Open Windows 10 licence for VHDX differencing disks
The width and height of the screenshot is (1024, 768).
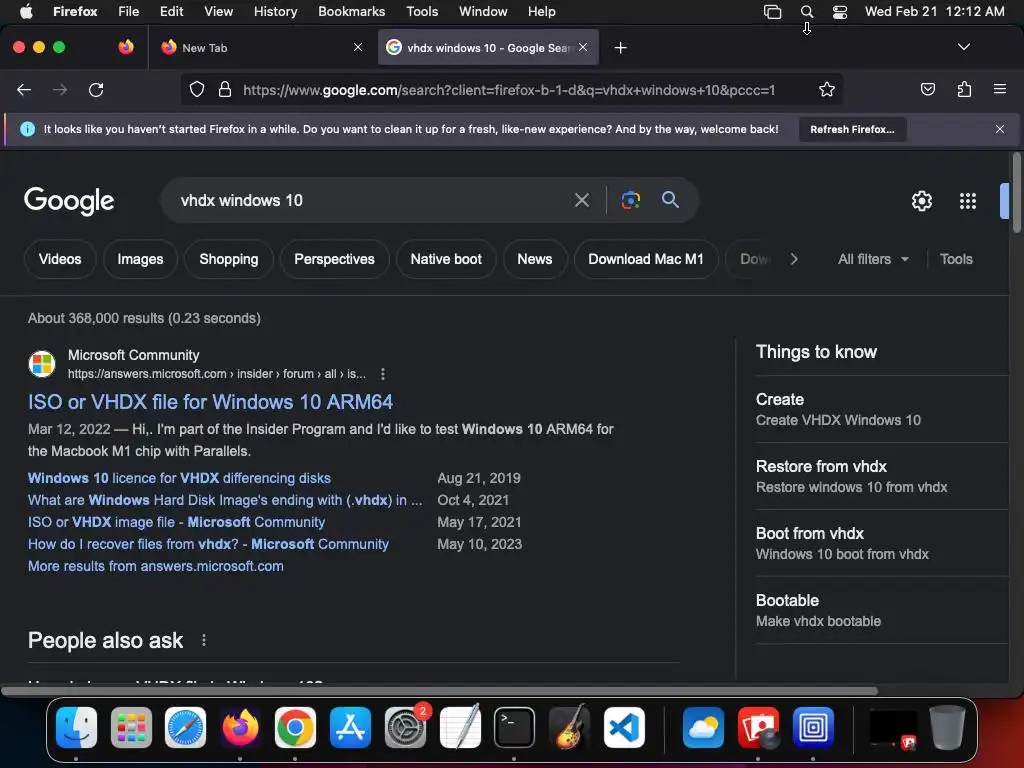coord(179,478)
